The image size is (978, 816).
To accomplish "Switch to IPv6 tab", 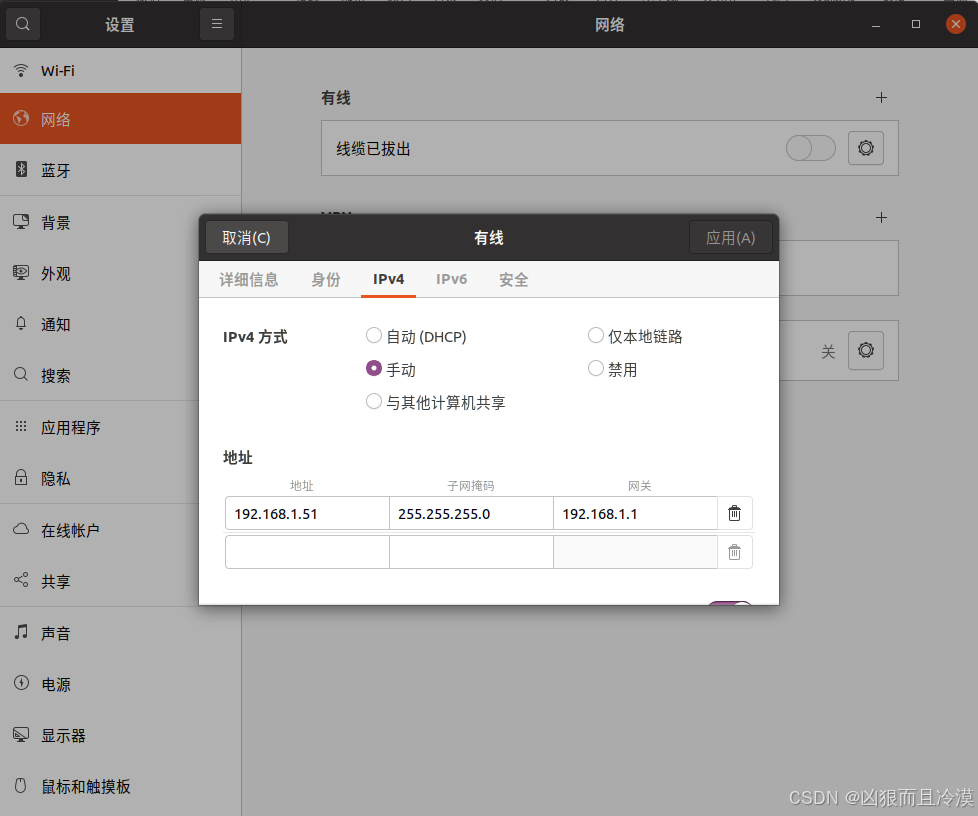I will pyautogui.click(x=452, y=279).
